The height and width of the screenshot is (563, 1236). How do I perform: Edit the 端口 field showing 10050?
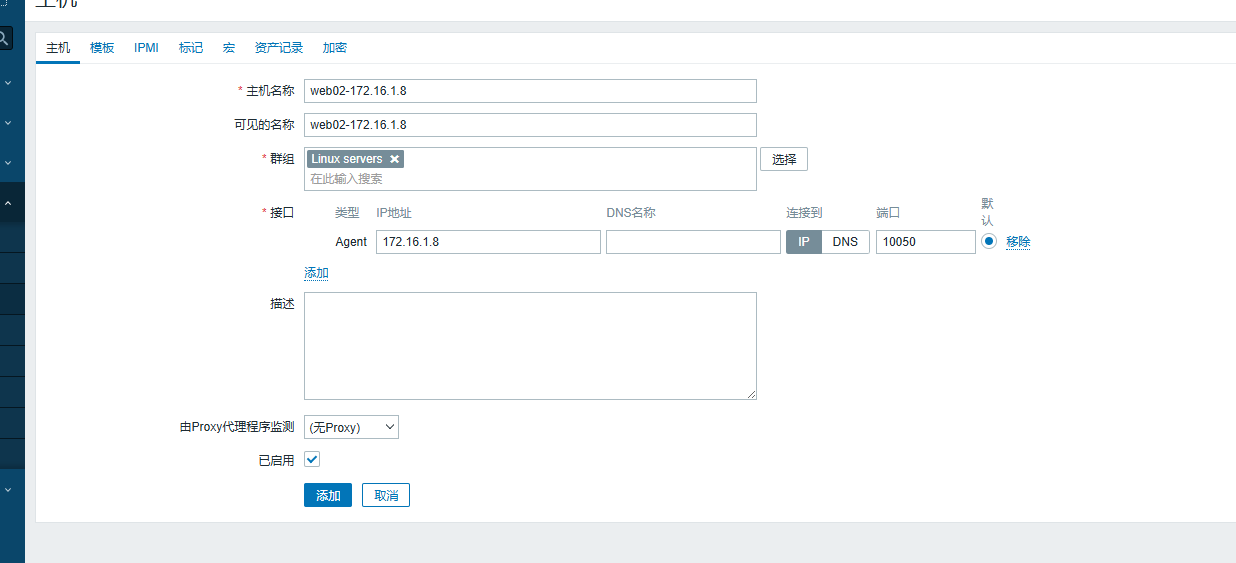click(x=926, y=242)
